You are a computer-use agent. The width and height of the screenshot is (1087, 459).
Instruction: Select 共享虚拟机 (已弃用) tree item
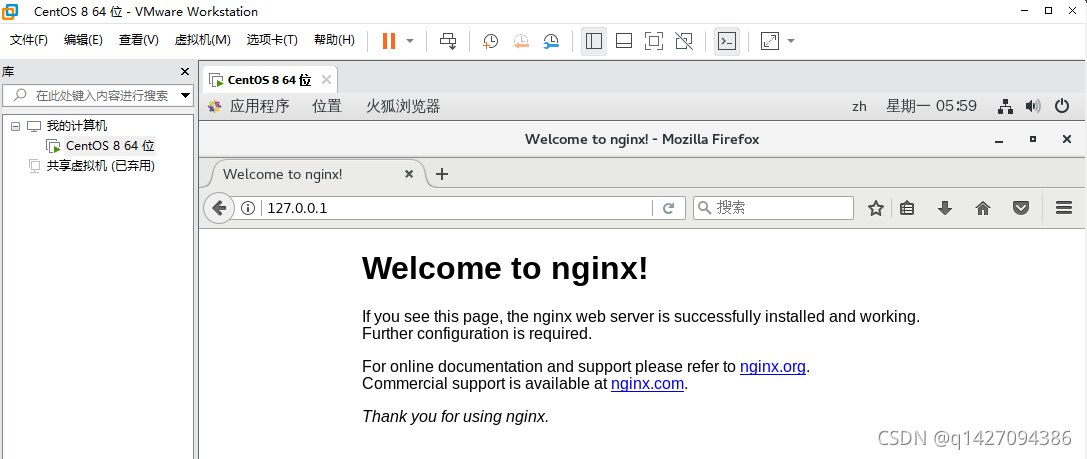pyautogui.click(x=101, y=166)
